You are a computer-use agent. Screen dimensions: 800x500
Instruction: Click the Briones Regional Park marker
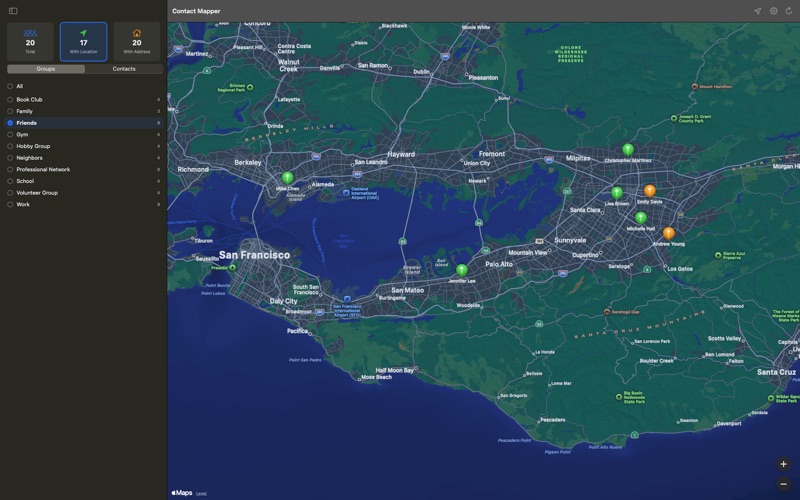[x=250, y=88]
